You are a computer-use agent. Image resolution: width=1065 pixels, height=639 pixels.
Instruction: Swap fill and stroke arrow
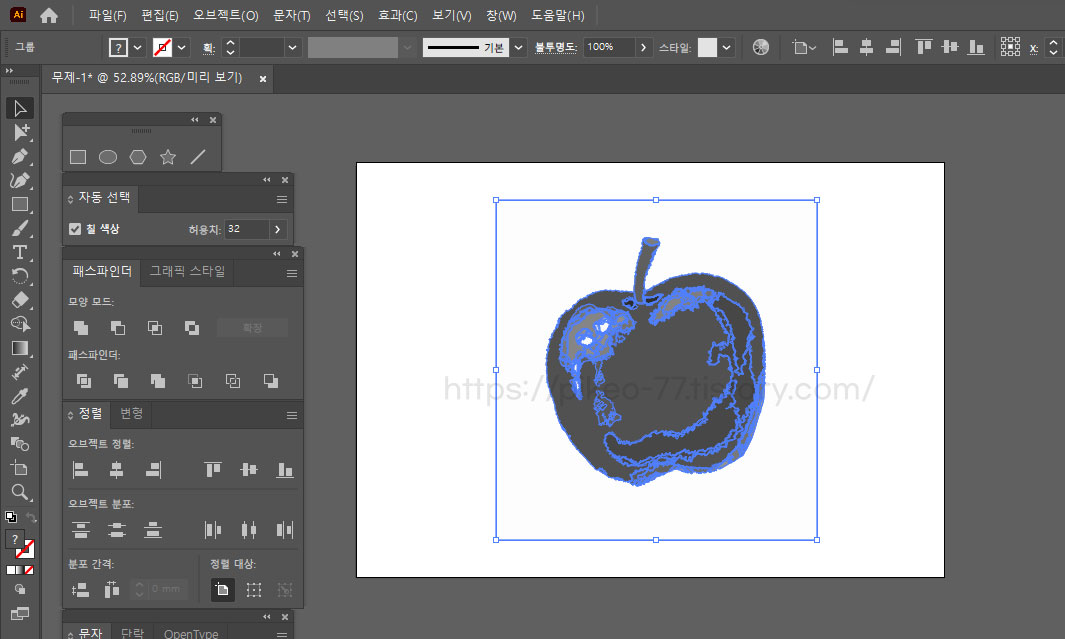click(x=31, y=517)
